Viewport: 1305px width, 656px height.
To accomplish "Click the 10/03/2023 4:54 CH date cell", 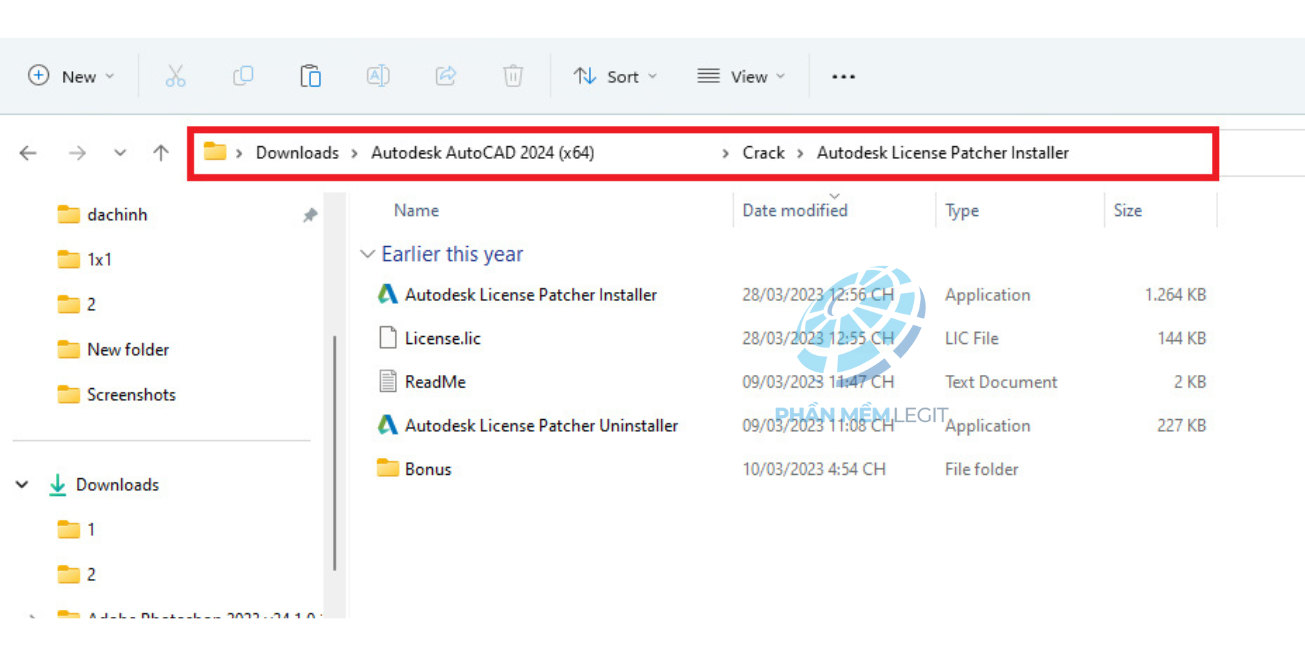I will click(x=814, y=469).
